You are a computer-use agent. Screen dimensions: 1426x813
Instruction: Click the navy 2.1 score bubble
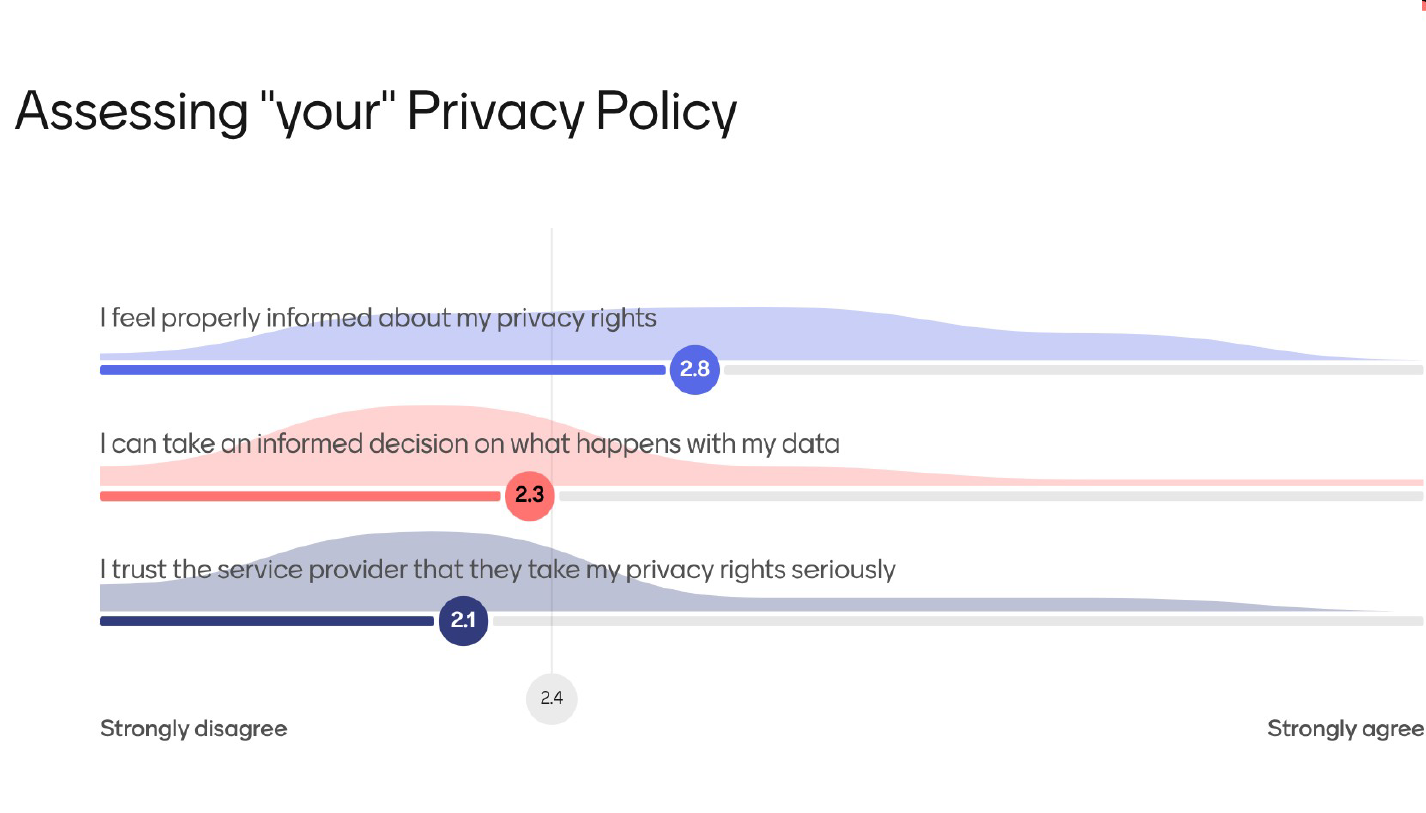463,621
